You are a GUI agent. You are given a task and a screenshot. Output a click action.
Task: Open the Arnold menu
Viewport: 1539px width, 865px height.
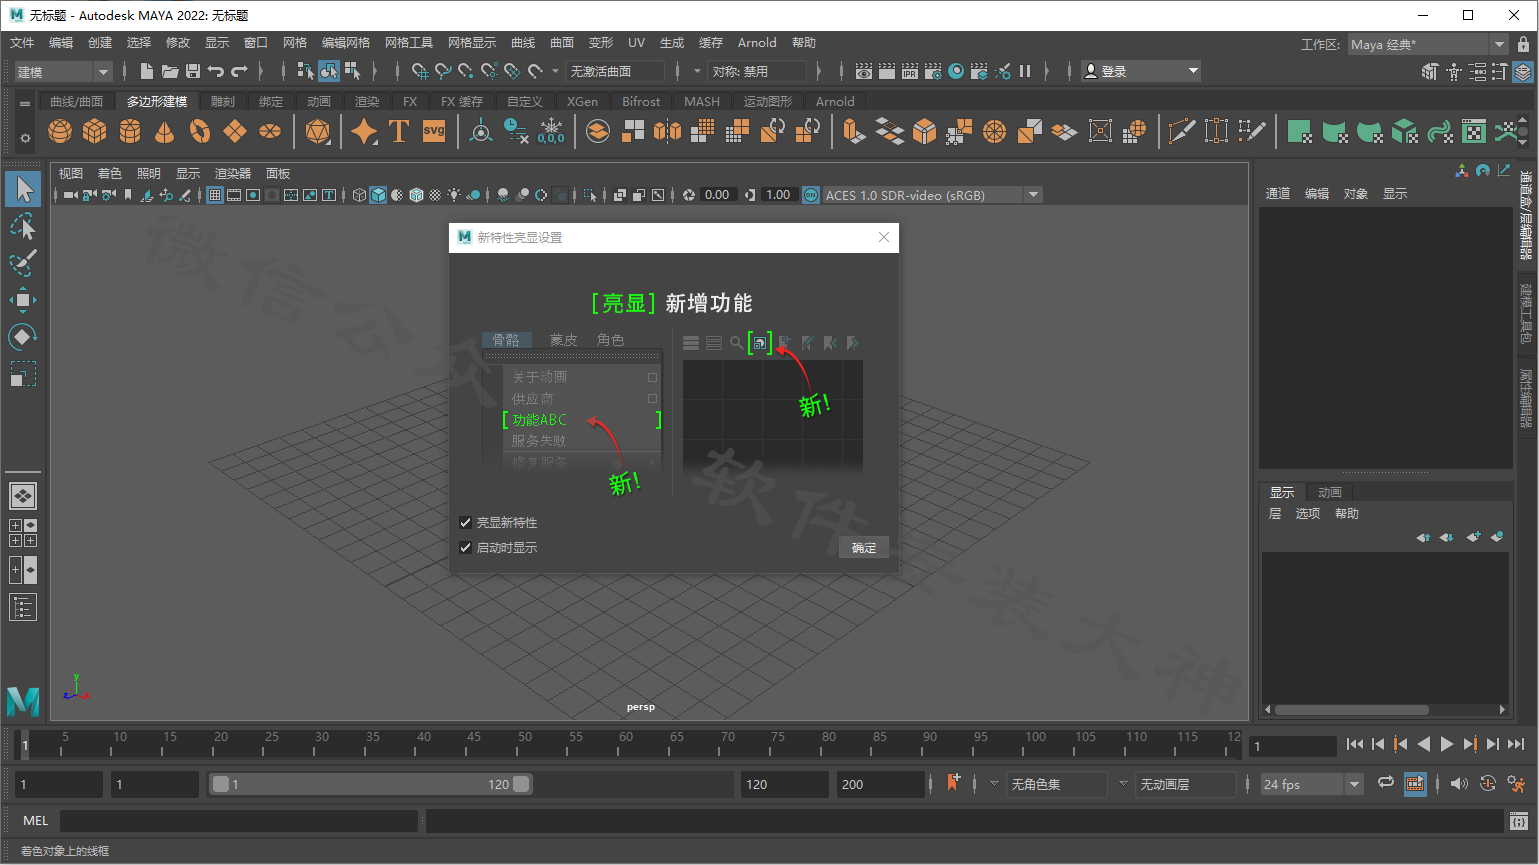click(757, 43)
